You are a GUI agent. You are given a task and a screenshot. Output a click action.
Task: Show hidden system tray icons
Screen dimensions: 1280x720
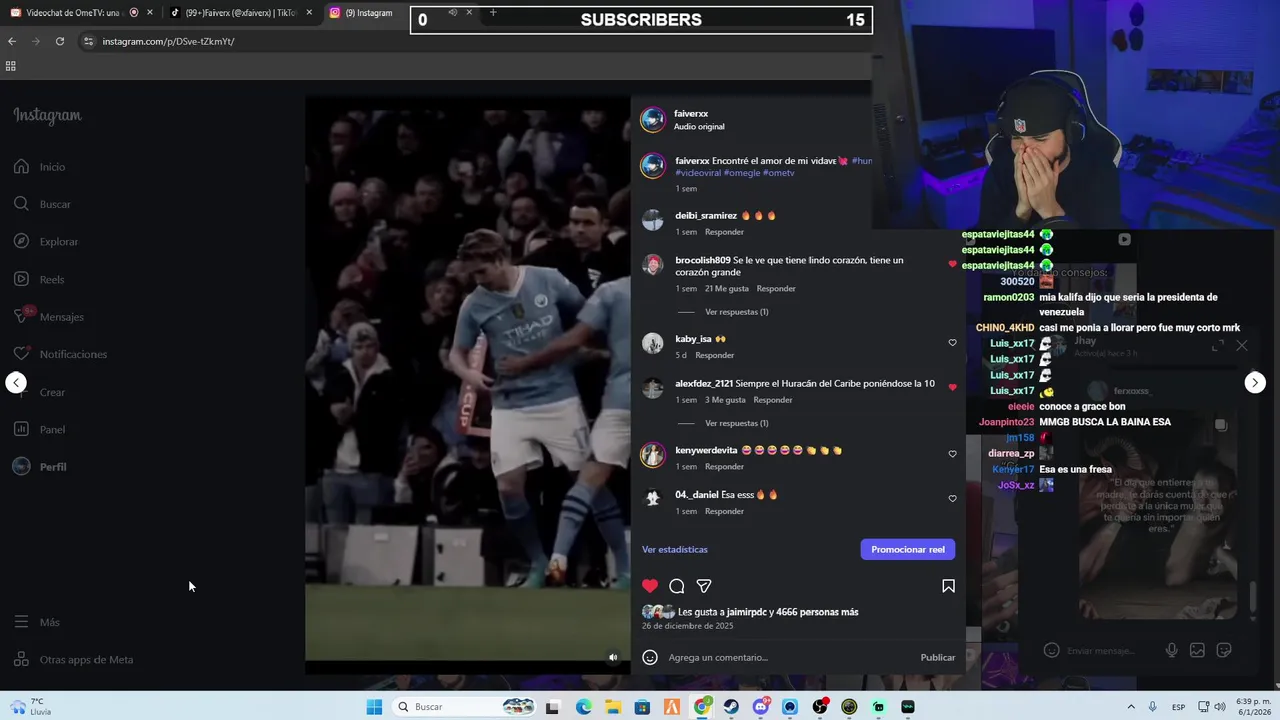tap(1131, 707)
